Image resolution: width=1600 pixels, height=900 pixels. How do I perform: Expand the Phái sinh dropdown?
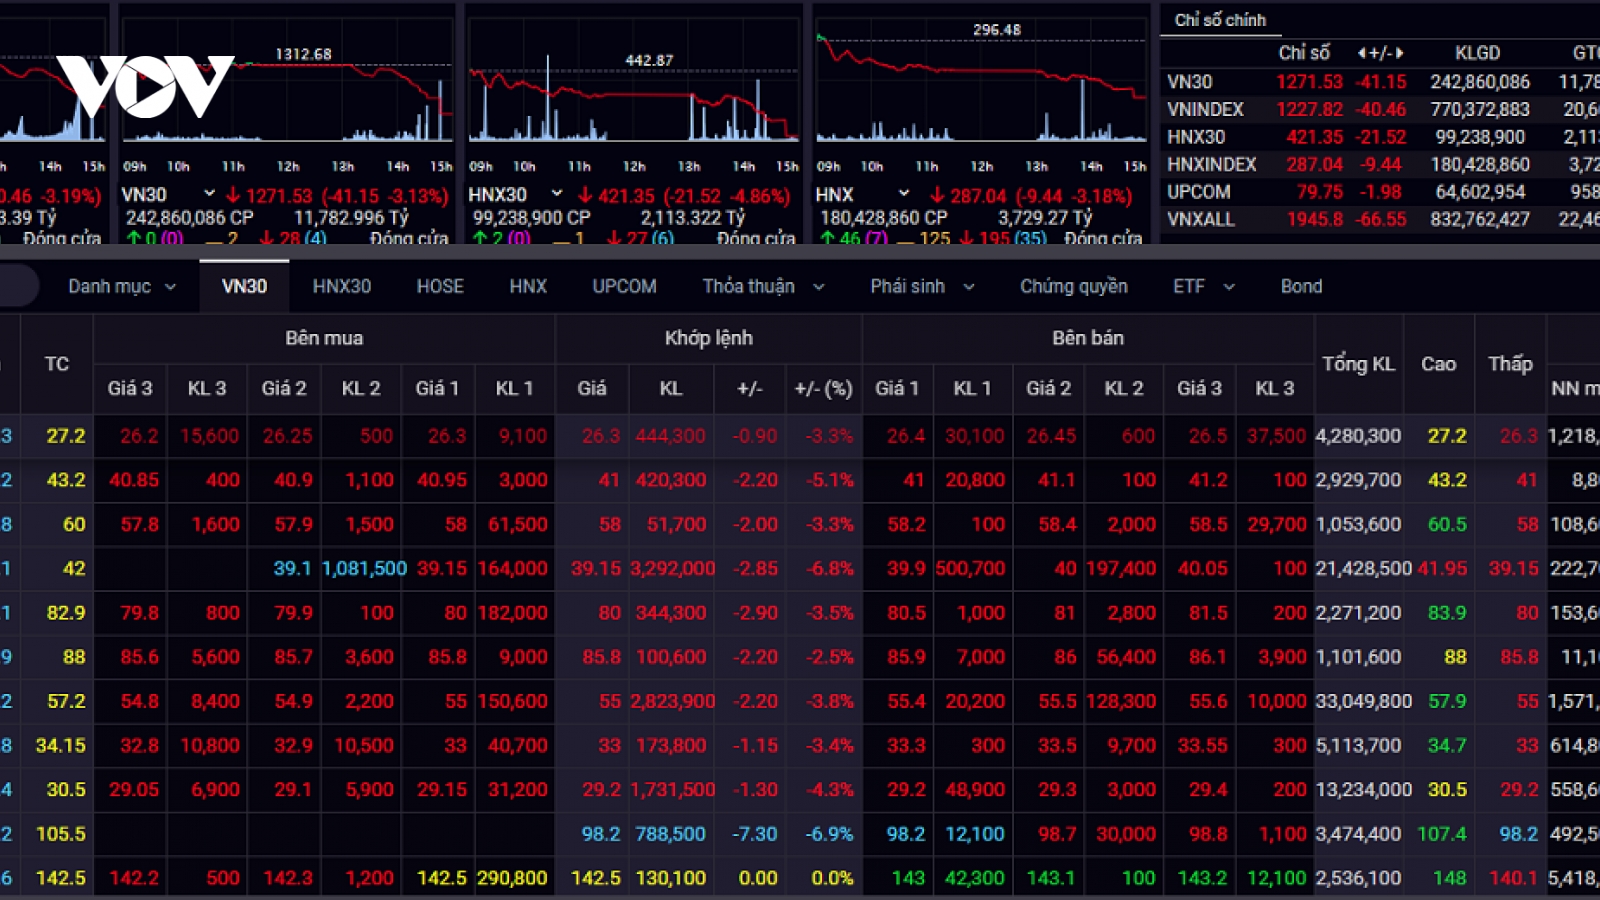[922, 286]
